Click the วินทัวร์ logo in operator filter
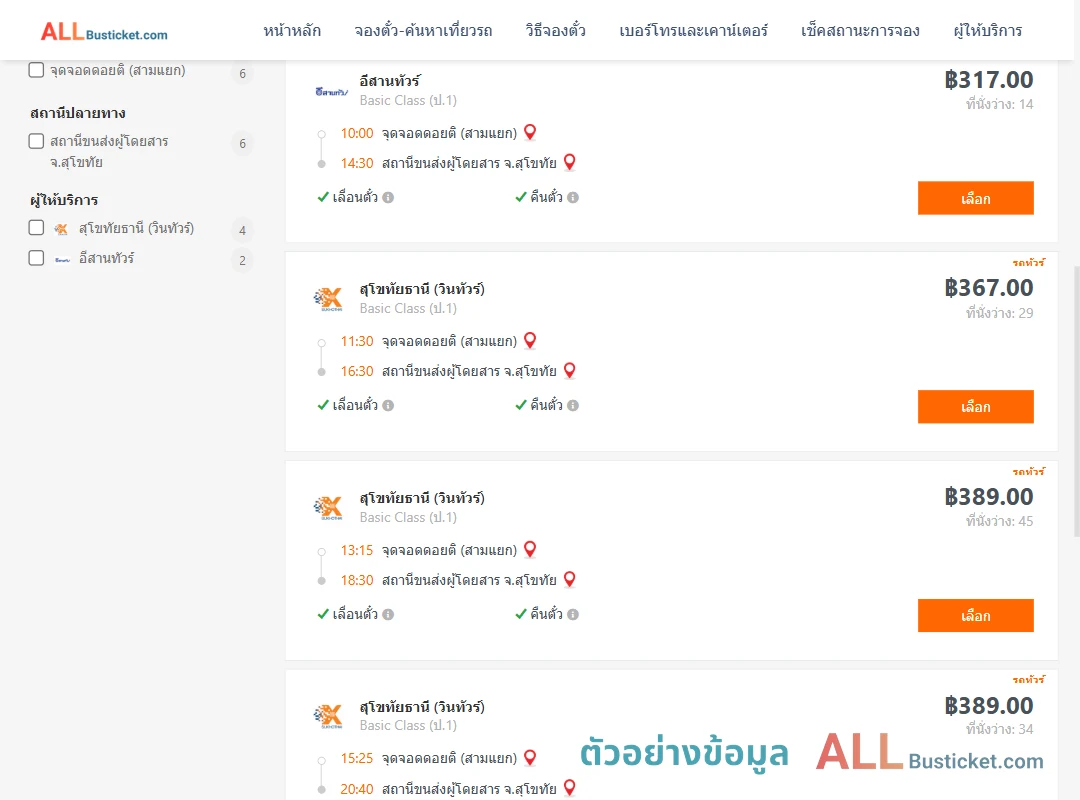The height and width of the screenshot is (800, 1080). click(x=61, y=229)
